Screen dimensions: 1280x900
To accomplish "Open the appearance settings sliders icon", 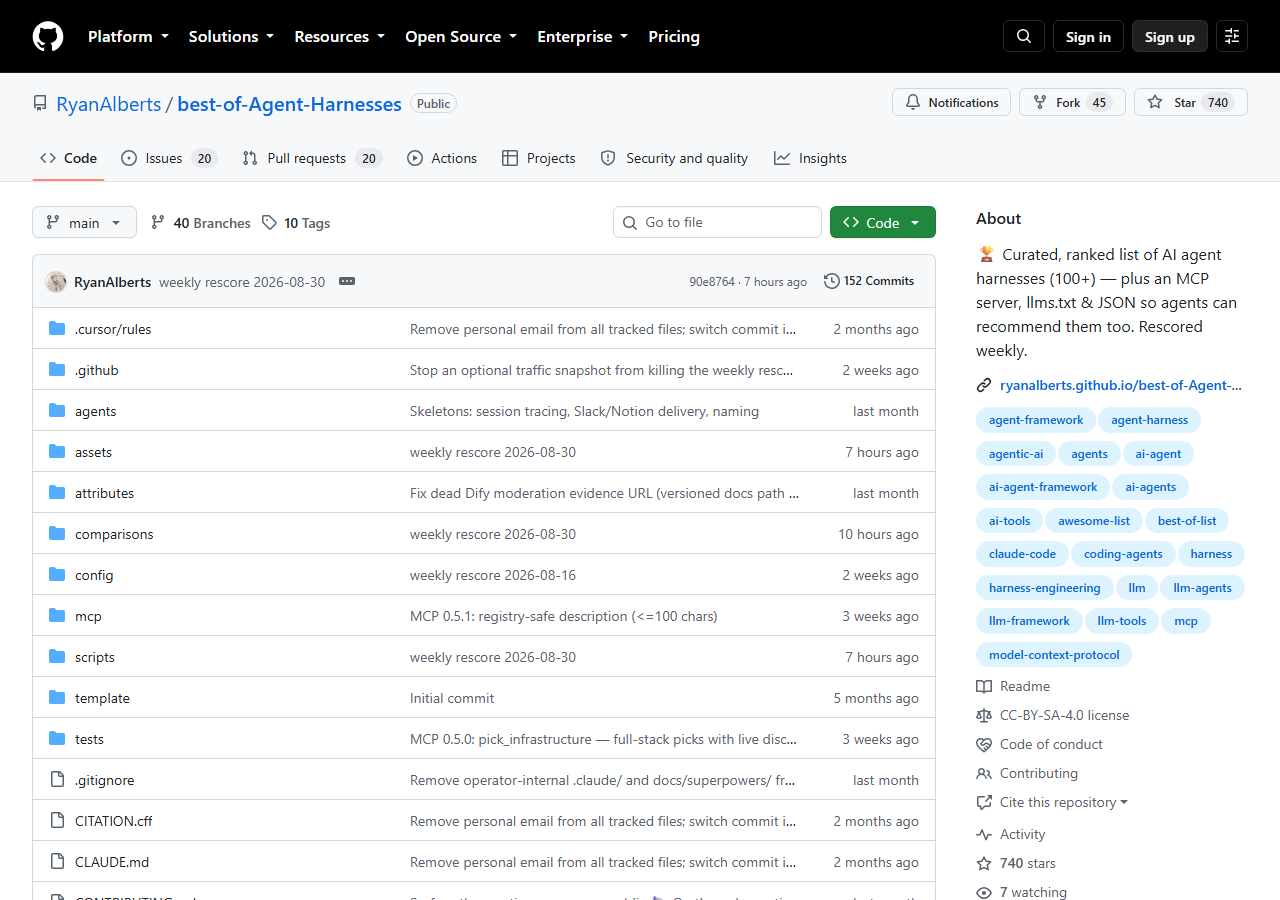I will coord(1232,36).
